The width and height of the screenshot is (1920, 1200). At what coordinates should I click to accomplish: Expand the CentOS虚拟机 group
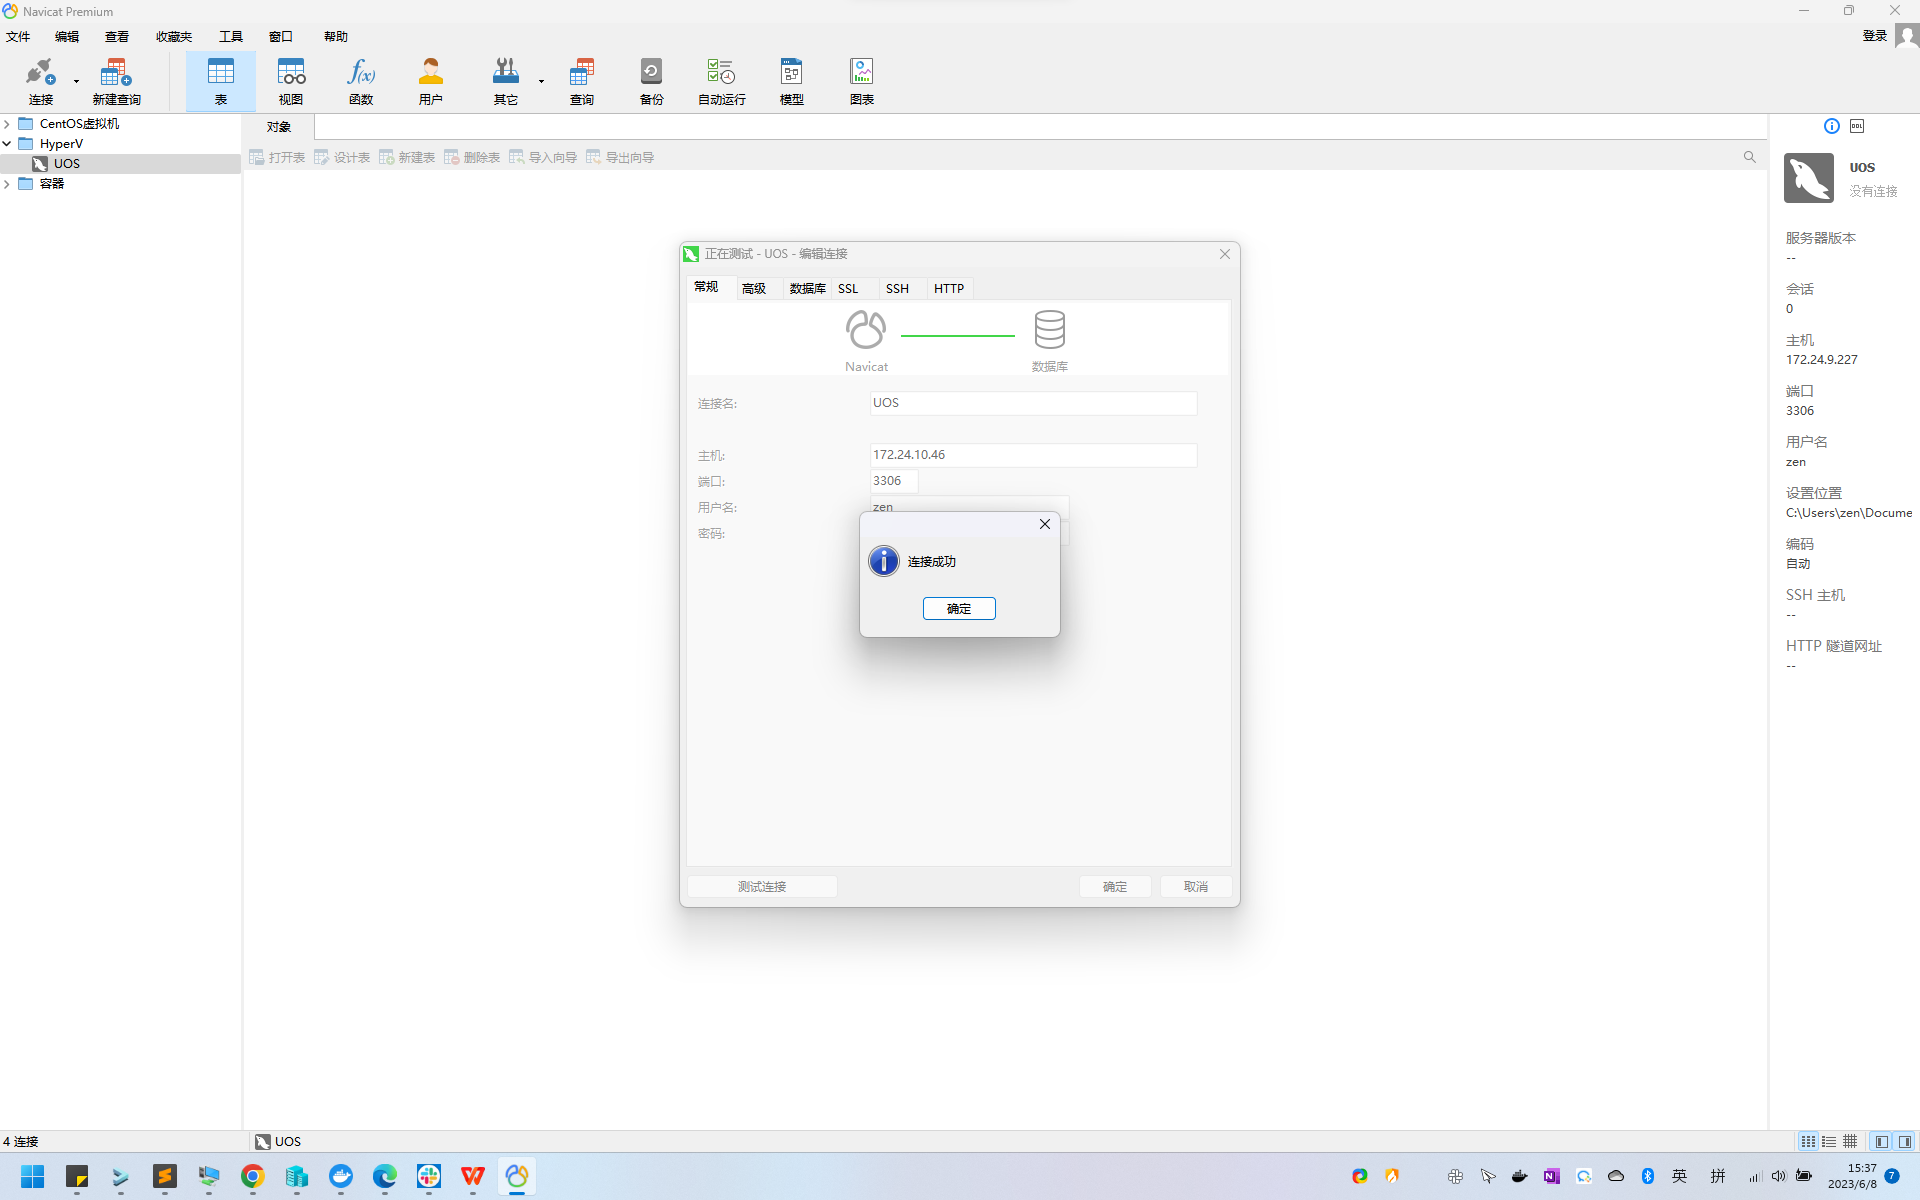coord(7,124)
